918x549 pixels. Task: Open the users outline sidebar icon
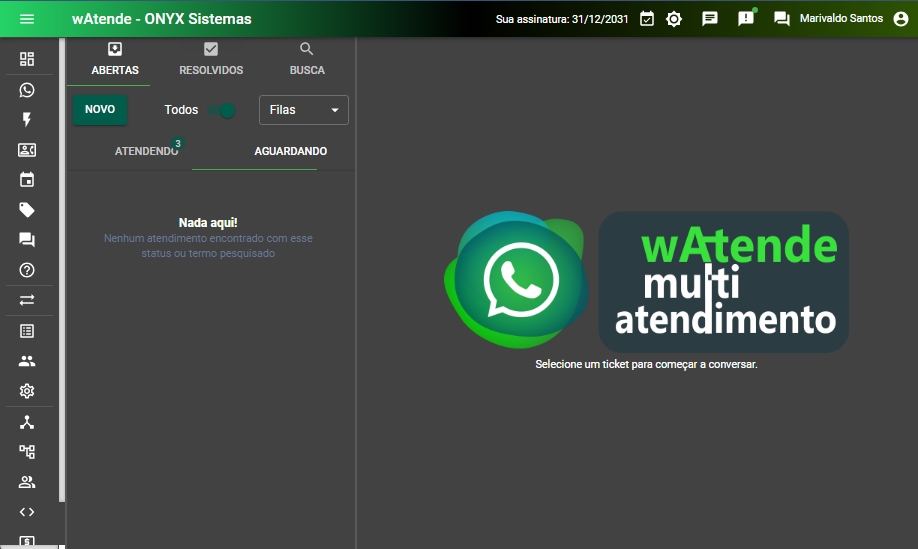coord(27,482)
